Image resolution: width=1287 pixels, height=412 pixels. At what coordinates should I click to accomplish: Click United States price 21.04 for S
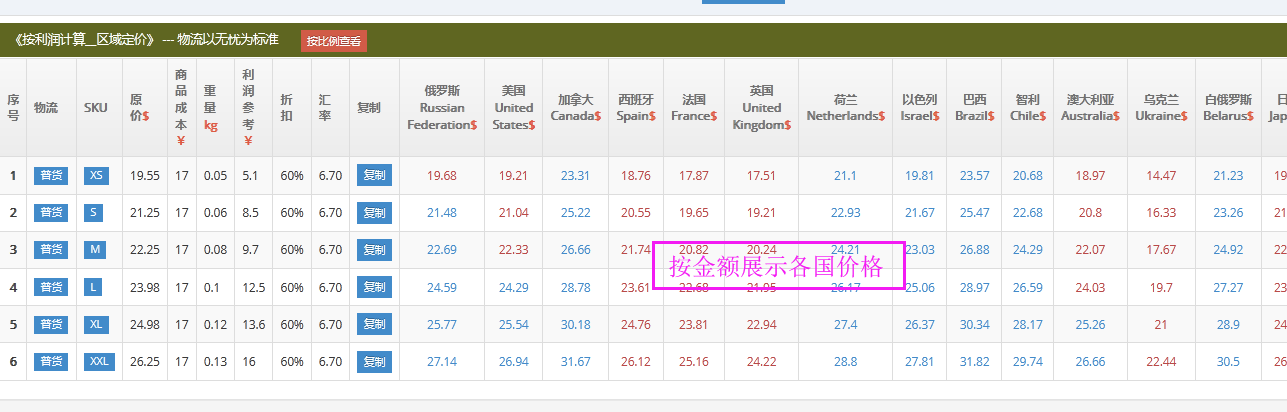(x=514, y=213)
